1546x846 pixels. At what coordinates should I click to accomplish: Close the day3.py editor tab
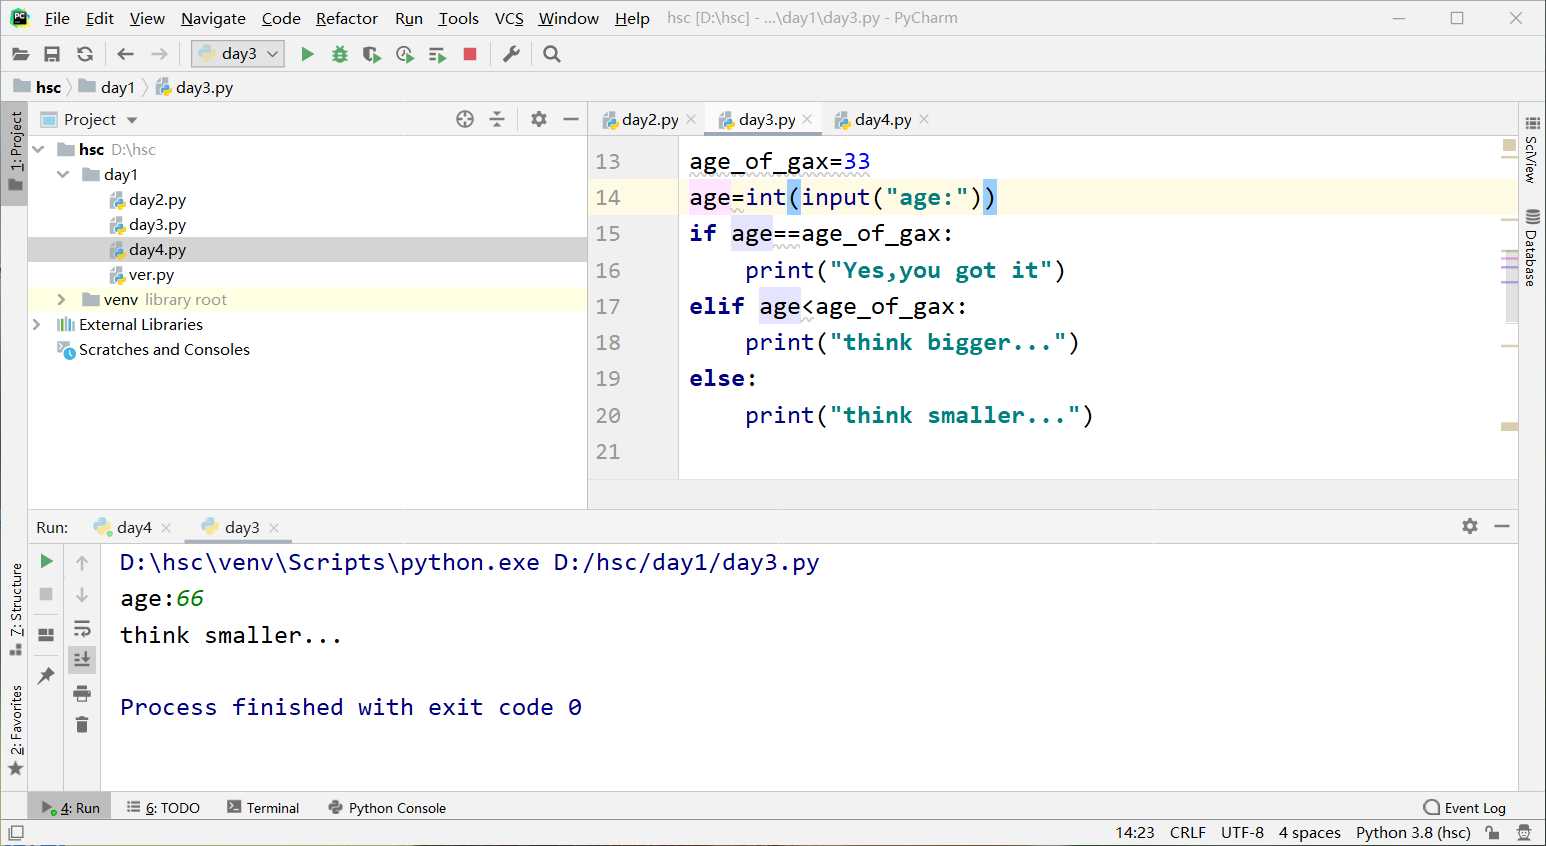point(807,119)
